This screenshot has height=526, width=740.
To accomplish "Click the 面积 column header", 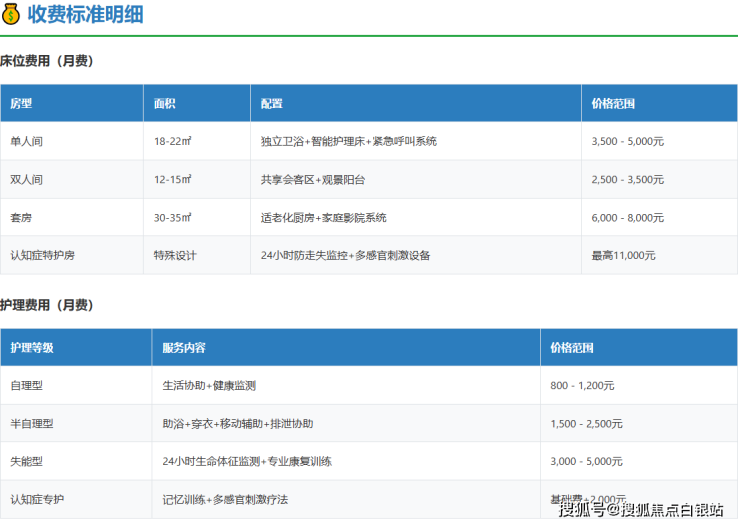I will (x=165, y=104).
